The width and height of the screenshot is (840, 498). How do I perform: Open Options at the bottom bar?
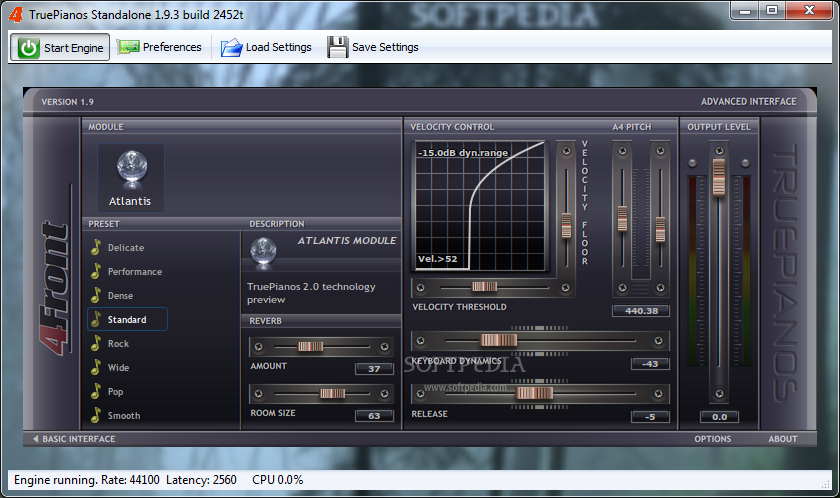(712, 439)
